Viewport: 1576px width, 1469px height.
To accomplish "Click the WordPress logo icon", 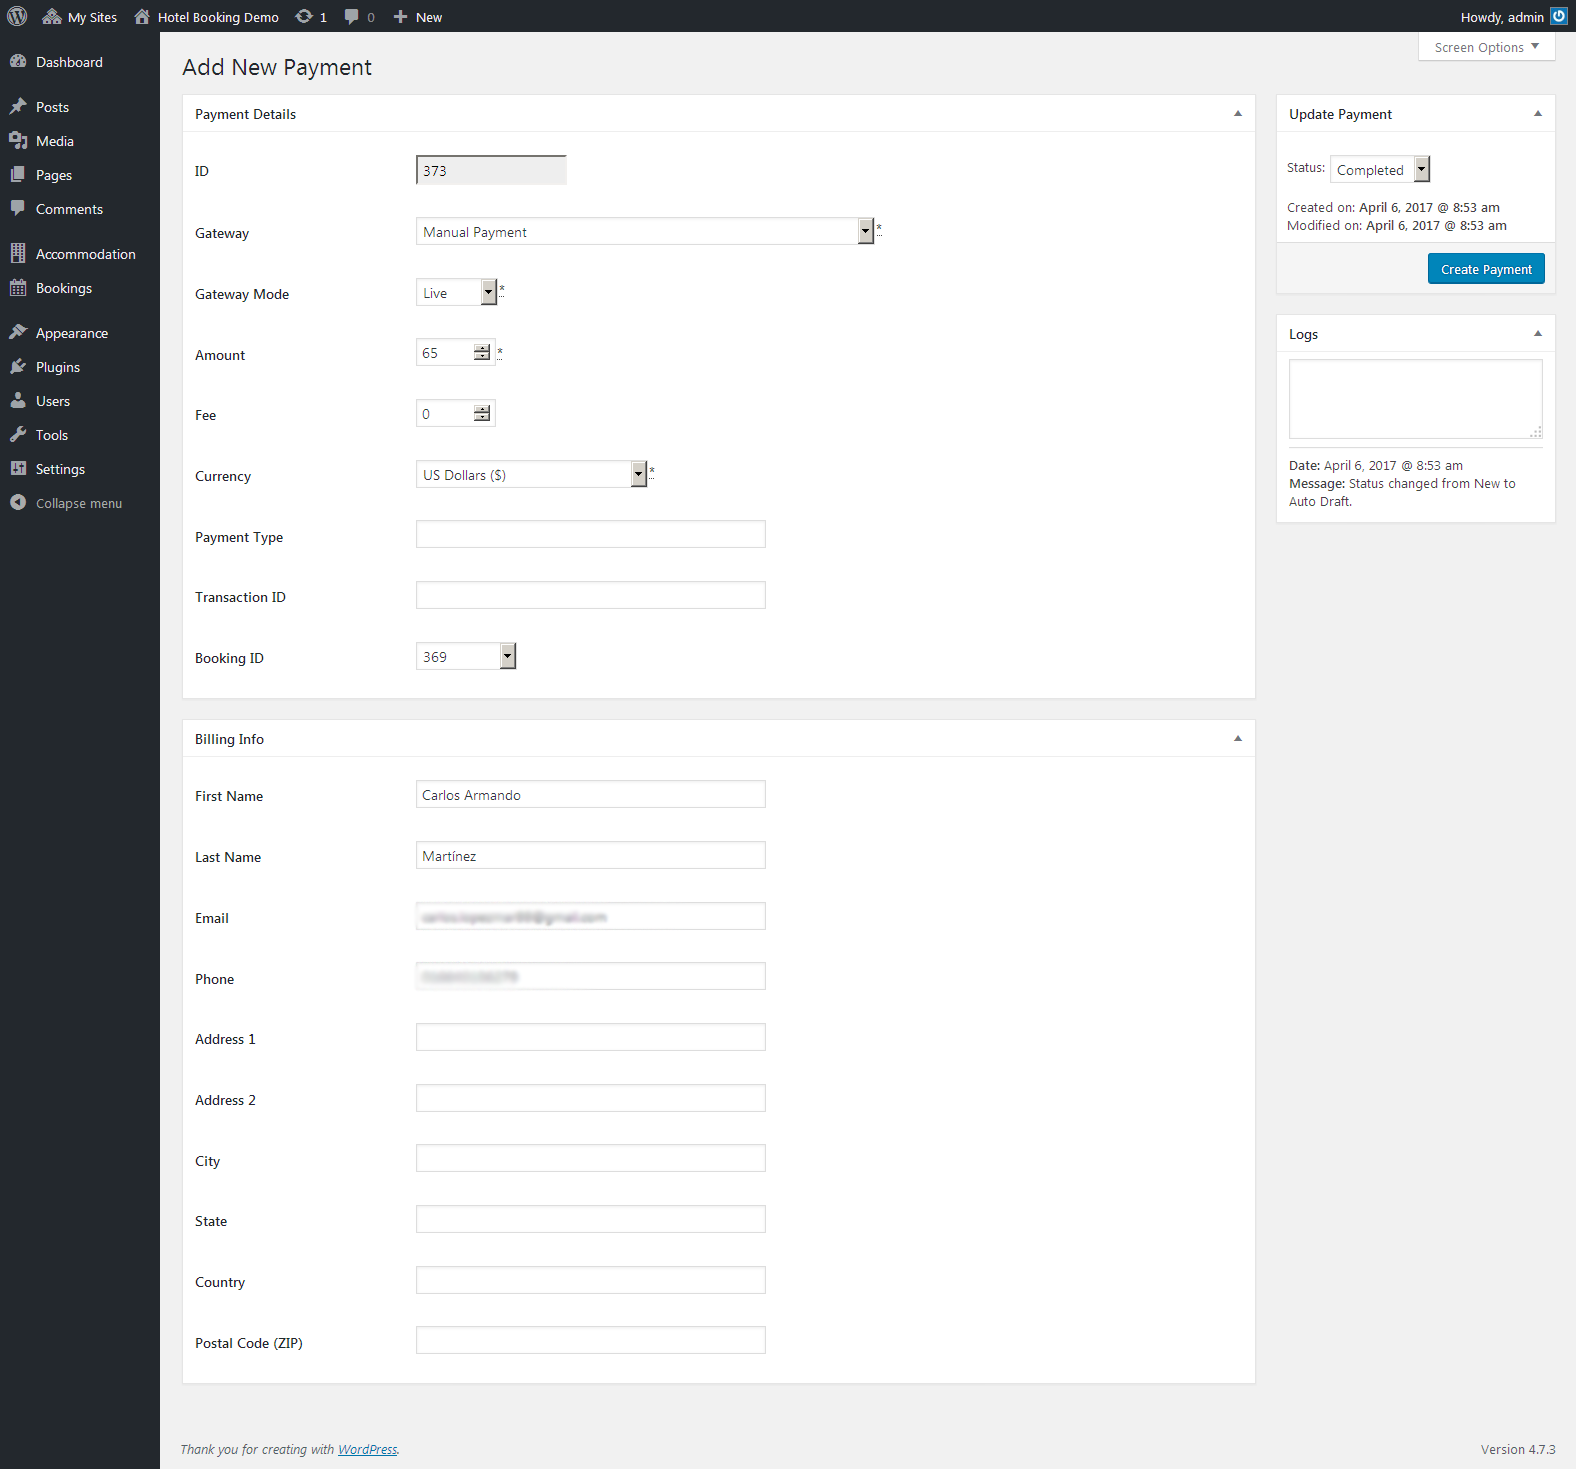I will click(17, 16).
